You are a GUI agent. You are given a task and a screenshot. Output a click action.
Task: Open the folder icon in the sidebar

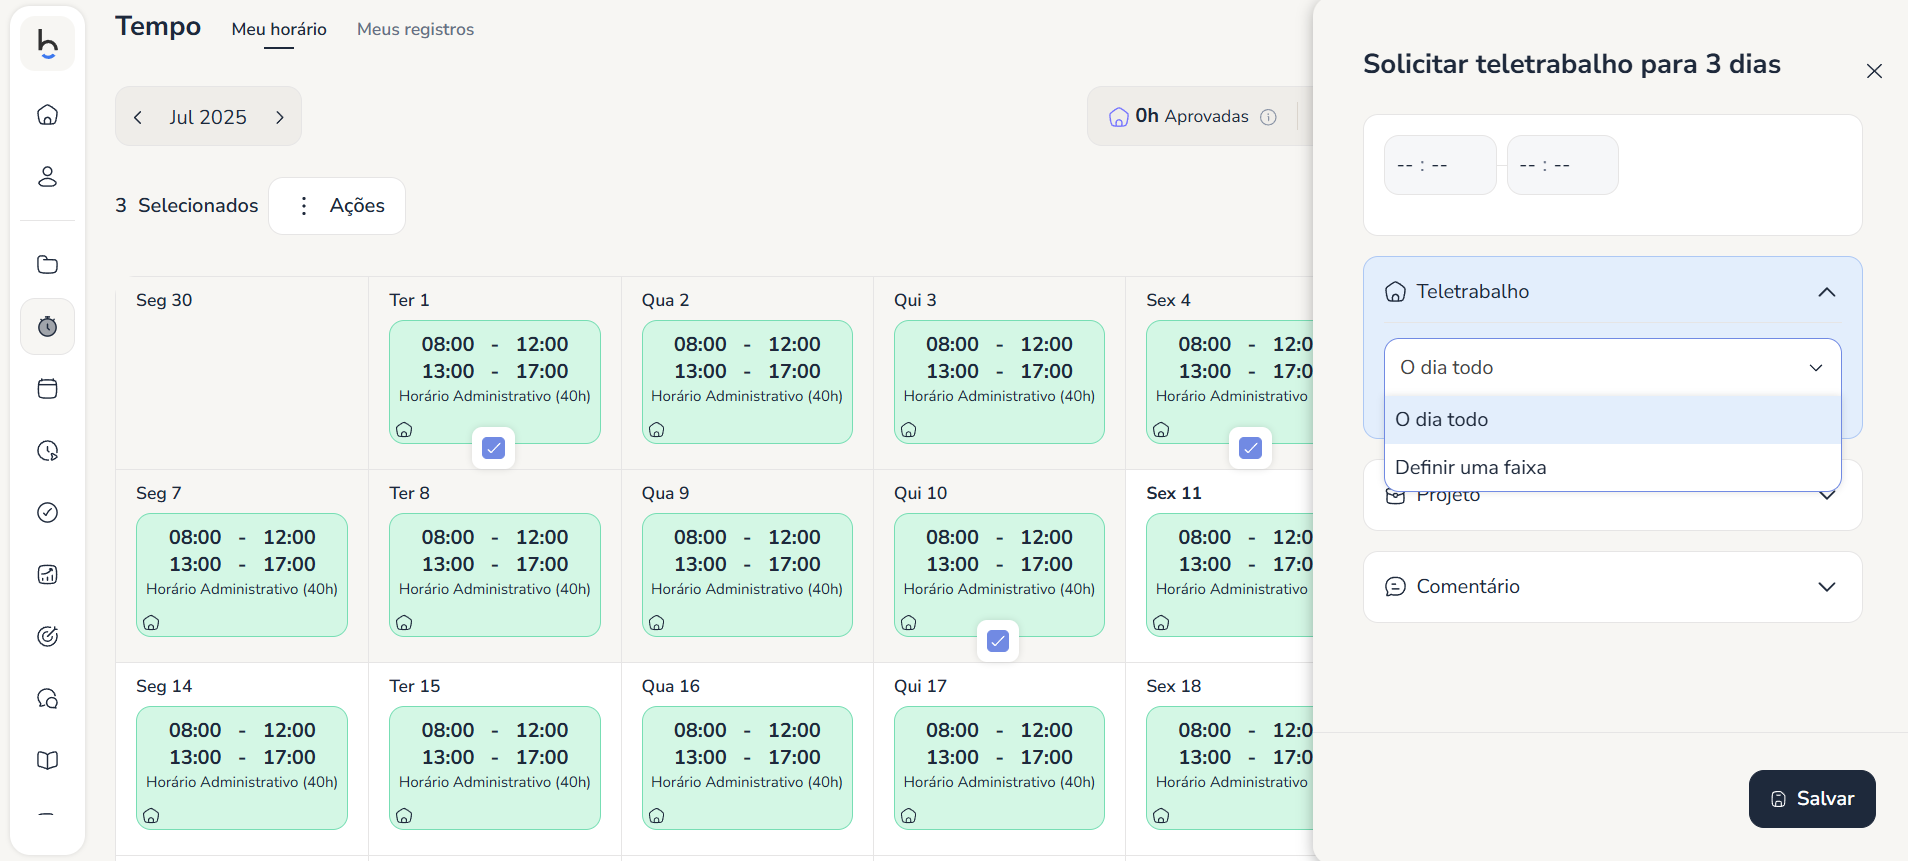click(47, 265)
